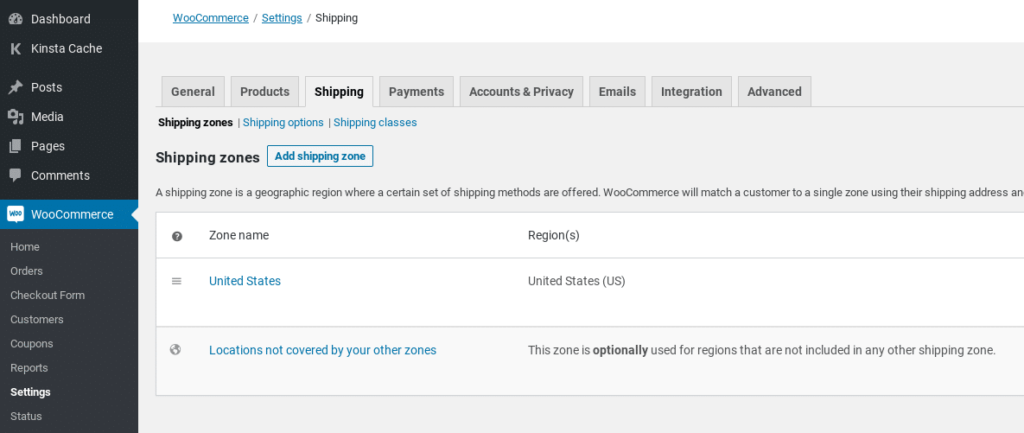The height and width of the screenshot is (433, 1024).
Task: Click the Dashboard gauge icon in sidebar
Action: [x=16, y=19]
